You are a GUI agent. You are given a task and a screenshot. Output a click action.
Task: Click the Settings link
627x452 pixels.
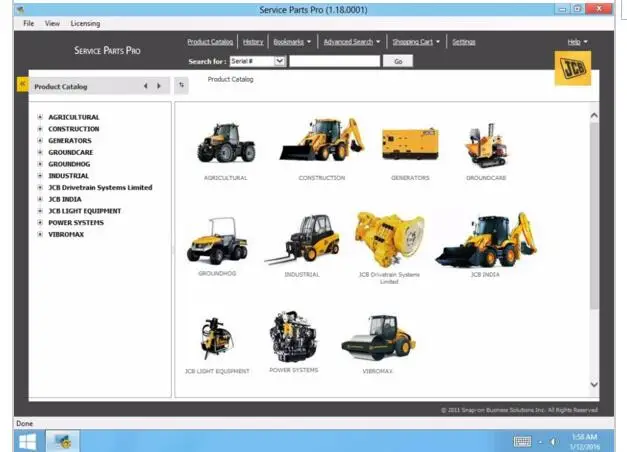[x=464, y=42]
